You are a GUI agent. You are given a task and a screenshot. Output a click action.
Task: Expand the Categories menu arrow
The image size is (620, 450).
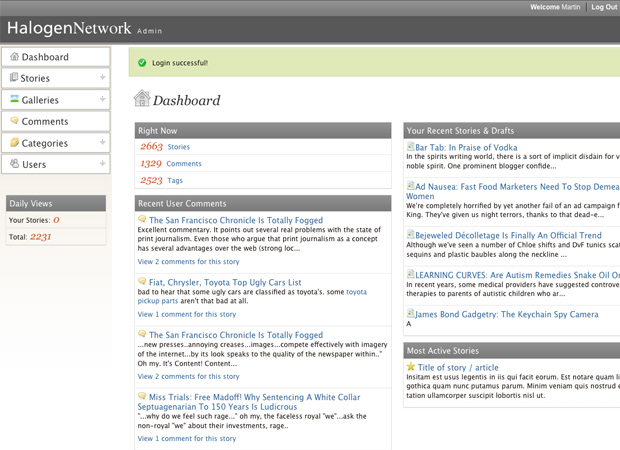[102, 142]
